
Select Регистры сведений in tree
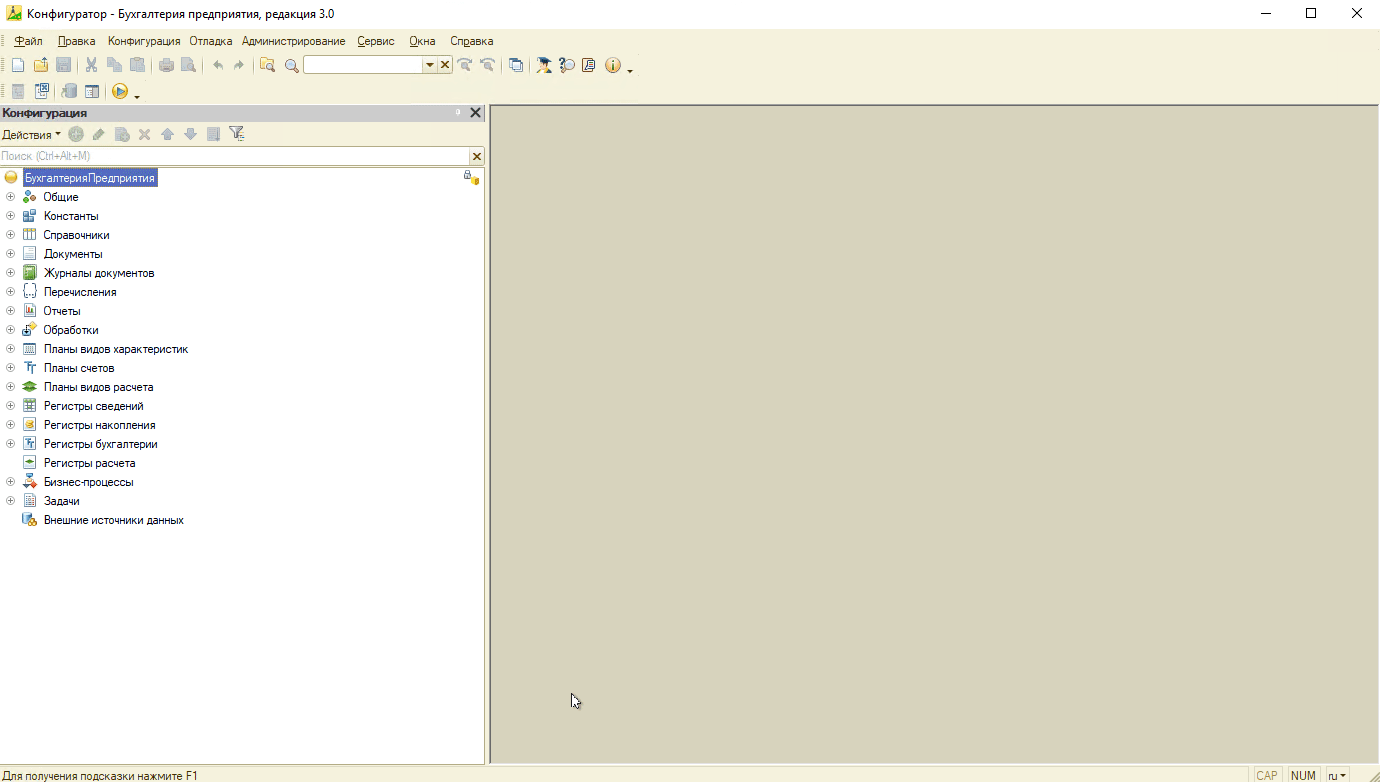94,406
